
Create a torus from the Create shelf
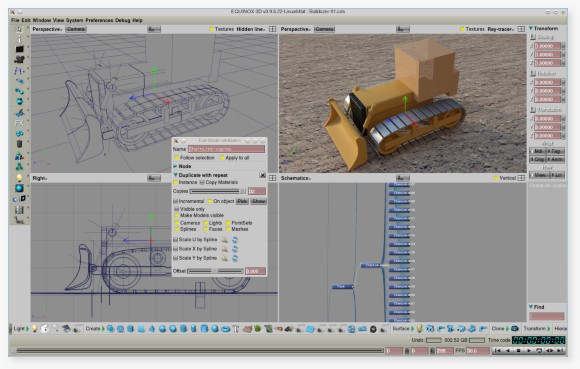[225, 329]
